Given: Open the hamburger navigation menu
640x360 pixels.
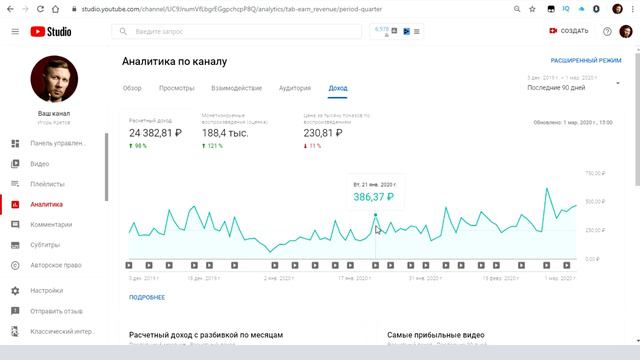Looking at the screenshot, I should (15, 31).
